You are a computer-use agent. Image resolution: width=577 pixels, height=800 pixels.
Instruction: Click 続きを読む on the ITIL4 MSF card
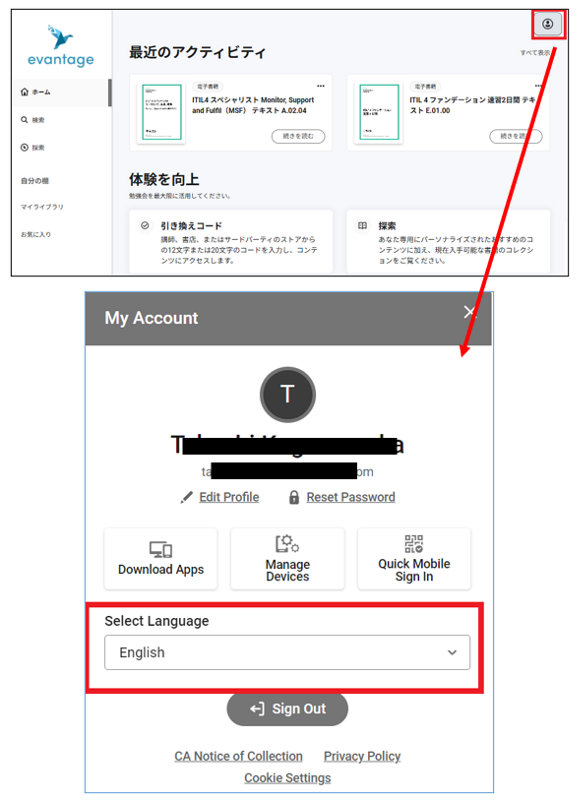pos(298,136)
